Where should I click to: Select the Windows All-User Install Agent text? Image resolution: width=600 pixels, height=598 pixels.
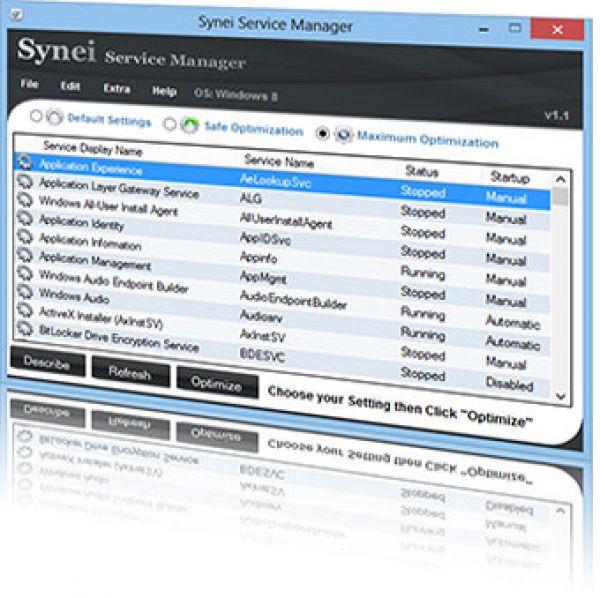[x=109, y=205]
